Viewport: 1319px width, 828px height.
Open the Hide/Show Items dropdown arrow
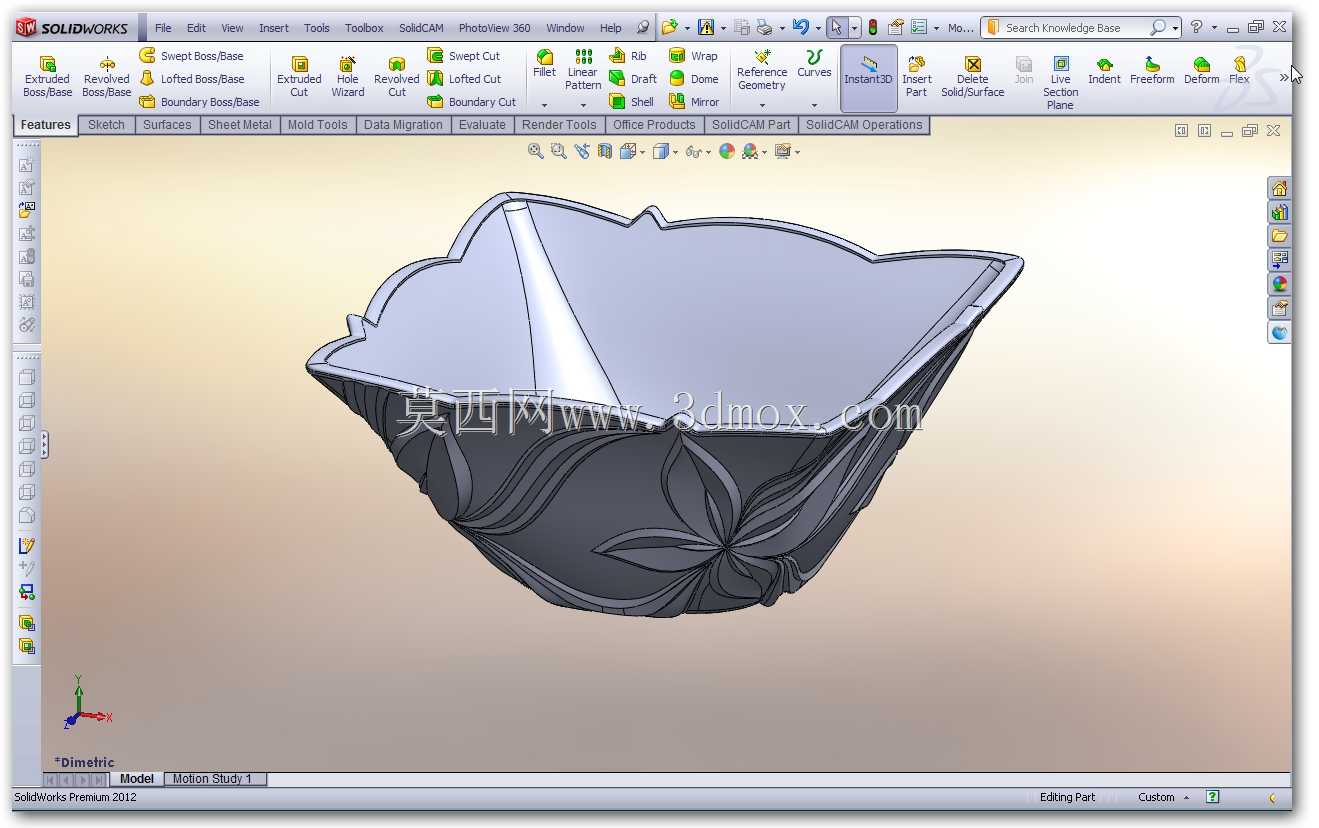pyautogui.click(x=708, y=152)
